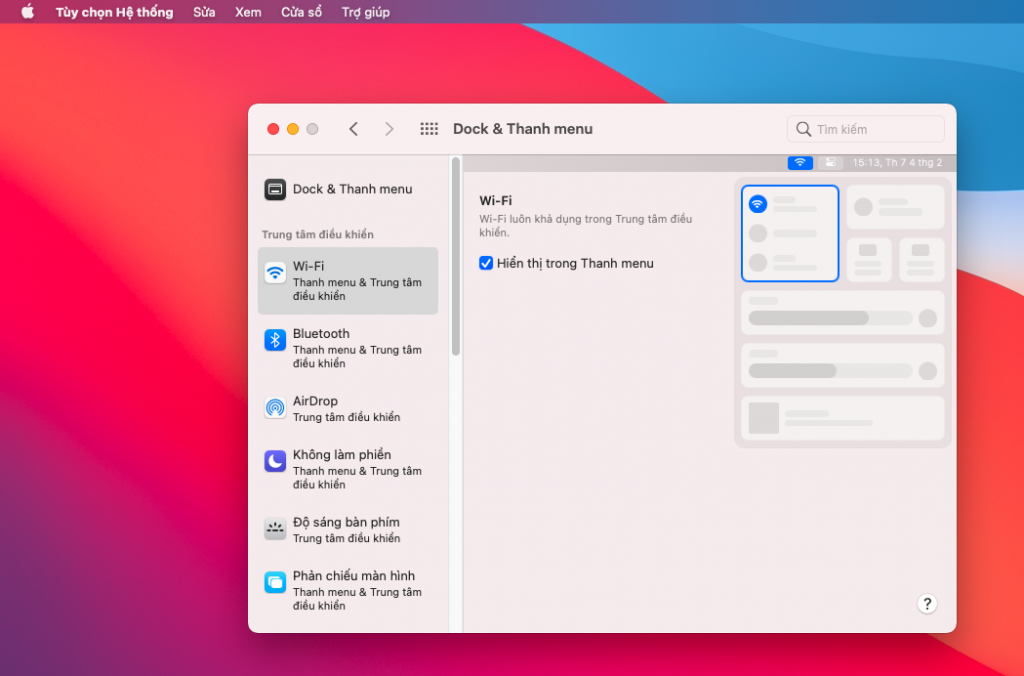Select Bluetooth in the sidebar
Viewport: 1024px width, 676px height.
point(347,348)
